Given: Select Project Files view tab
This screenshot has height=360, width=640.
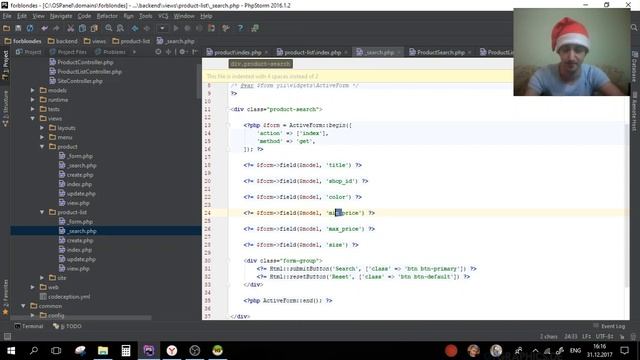Looking at the screenshot, I should tap(68, 52).
